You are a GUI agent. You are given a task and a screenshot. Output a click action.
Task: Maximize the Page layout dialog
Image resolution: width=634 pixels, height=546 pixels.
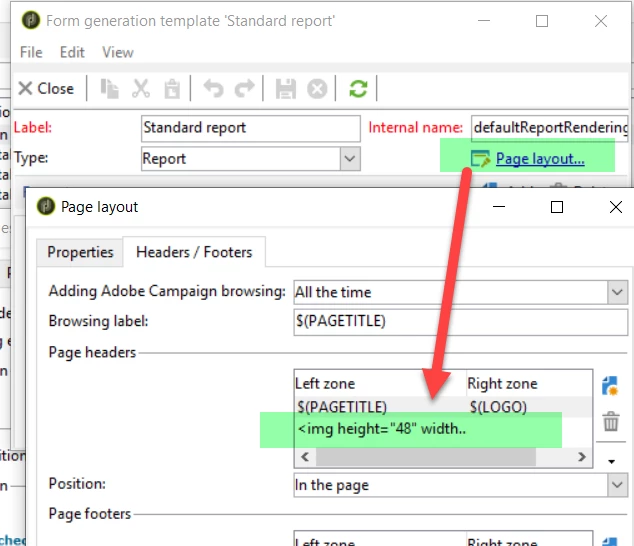[557, 207]
